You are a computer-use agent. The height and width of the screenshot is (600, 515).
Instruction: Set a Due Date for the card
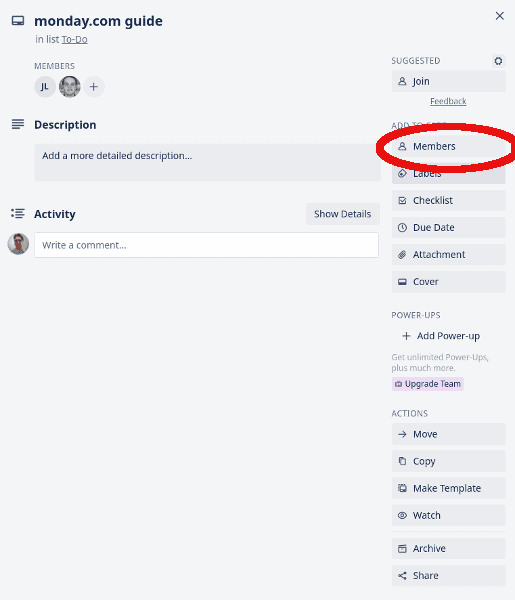pyautogui.click(x=448, y=228)
